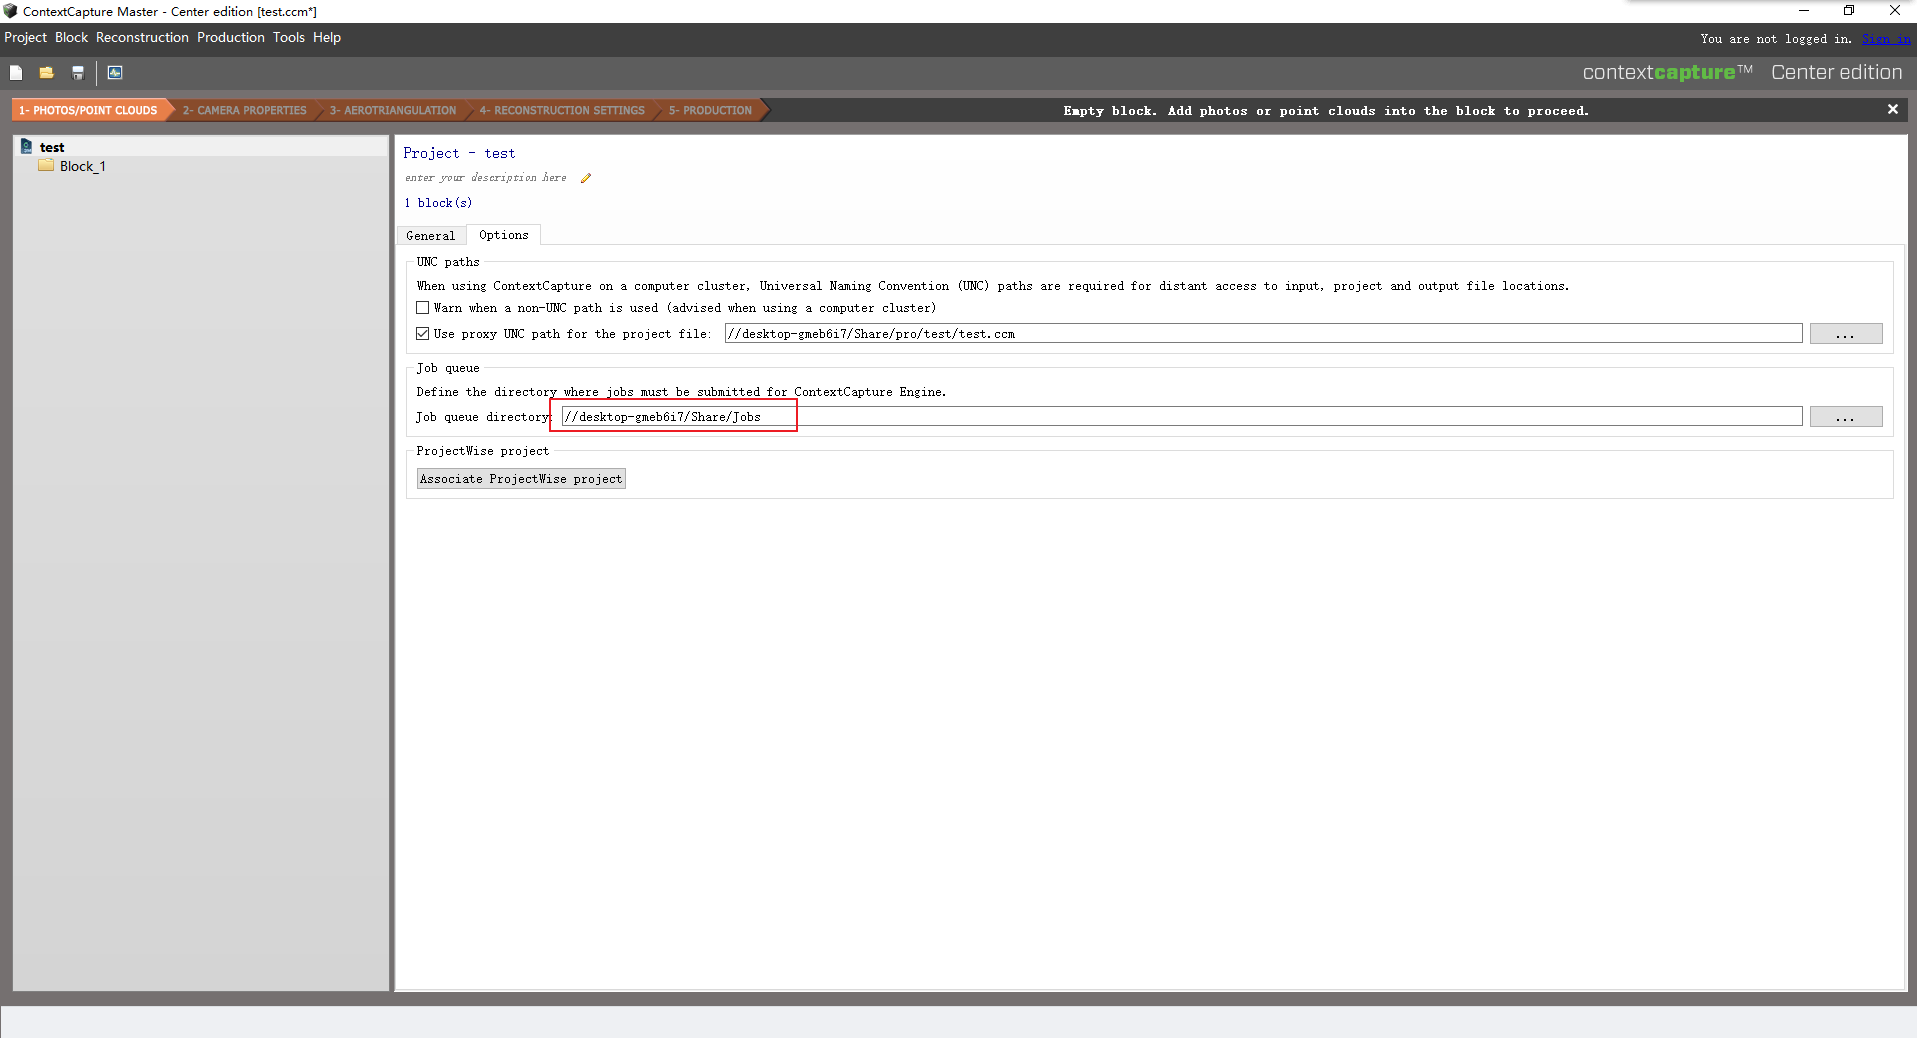This screenshot has width=1917, height=1038.
Task: Click the Open project folder icon
Action: coord(46,73)
